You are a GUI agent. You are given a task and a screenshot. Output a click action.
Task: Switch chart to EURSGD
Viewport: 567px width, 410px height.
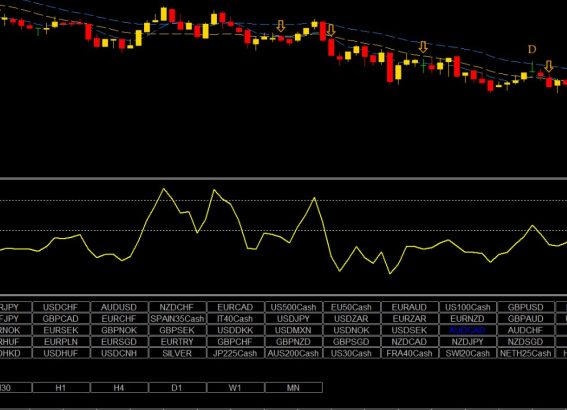(119, 342)
